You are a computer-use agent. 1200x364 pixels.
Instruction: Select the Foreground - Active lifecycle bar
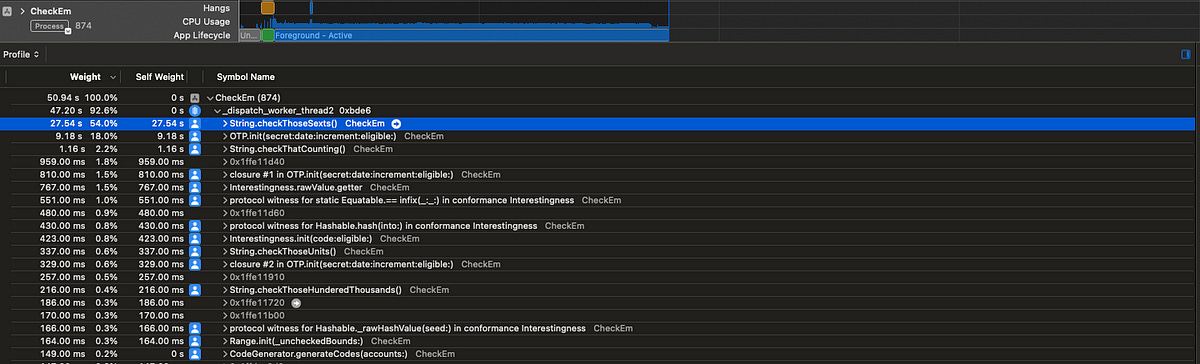[x=471, y=35]
